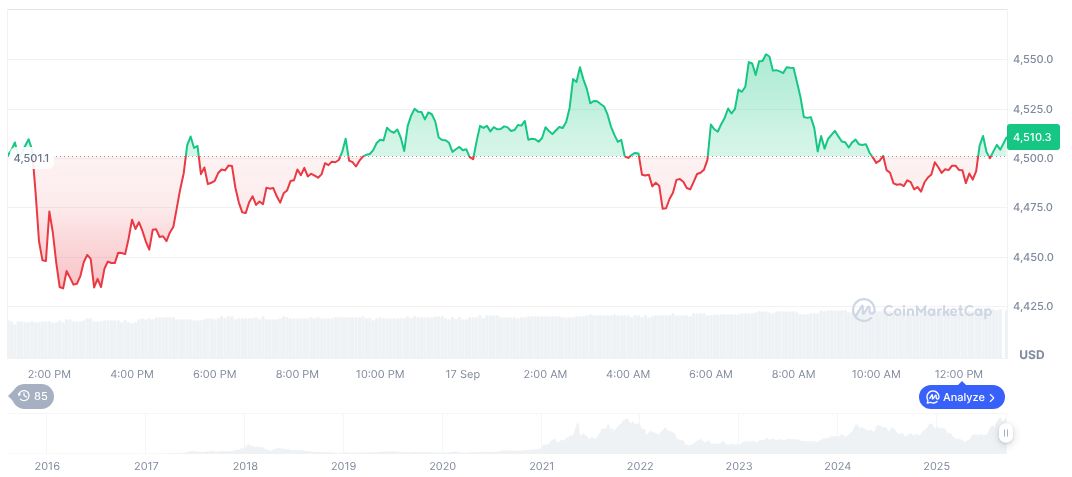Click the 17 Sep date label
This screenshot has height=477, width=1072.
(x=463, y=374)
